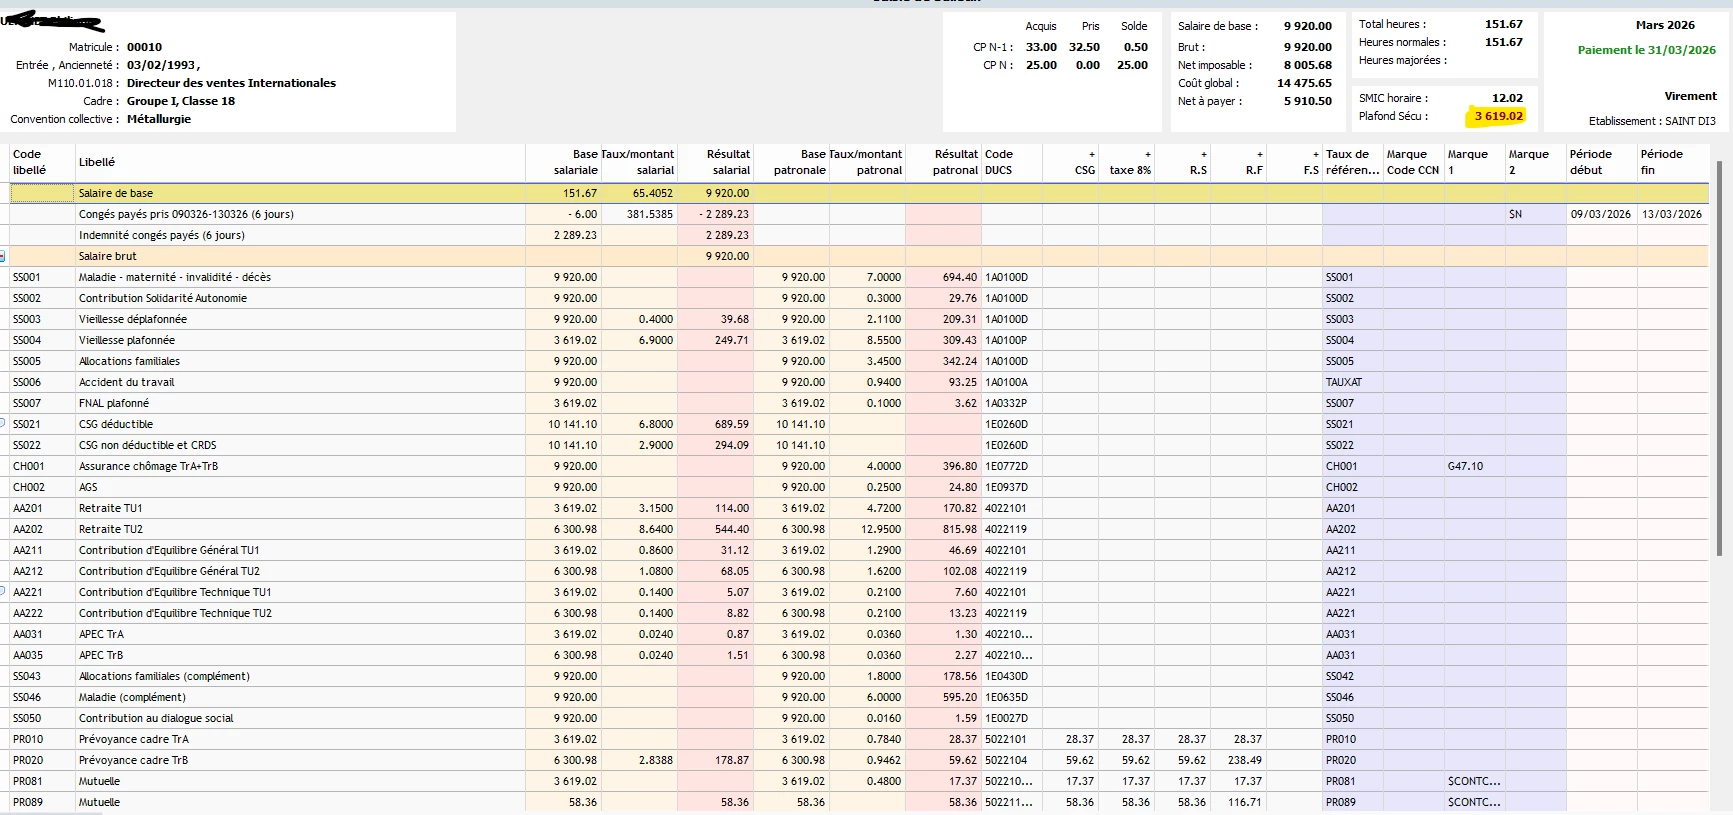Select the CSG déductible row label

[x=116, y=424]
